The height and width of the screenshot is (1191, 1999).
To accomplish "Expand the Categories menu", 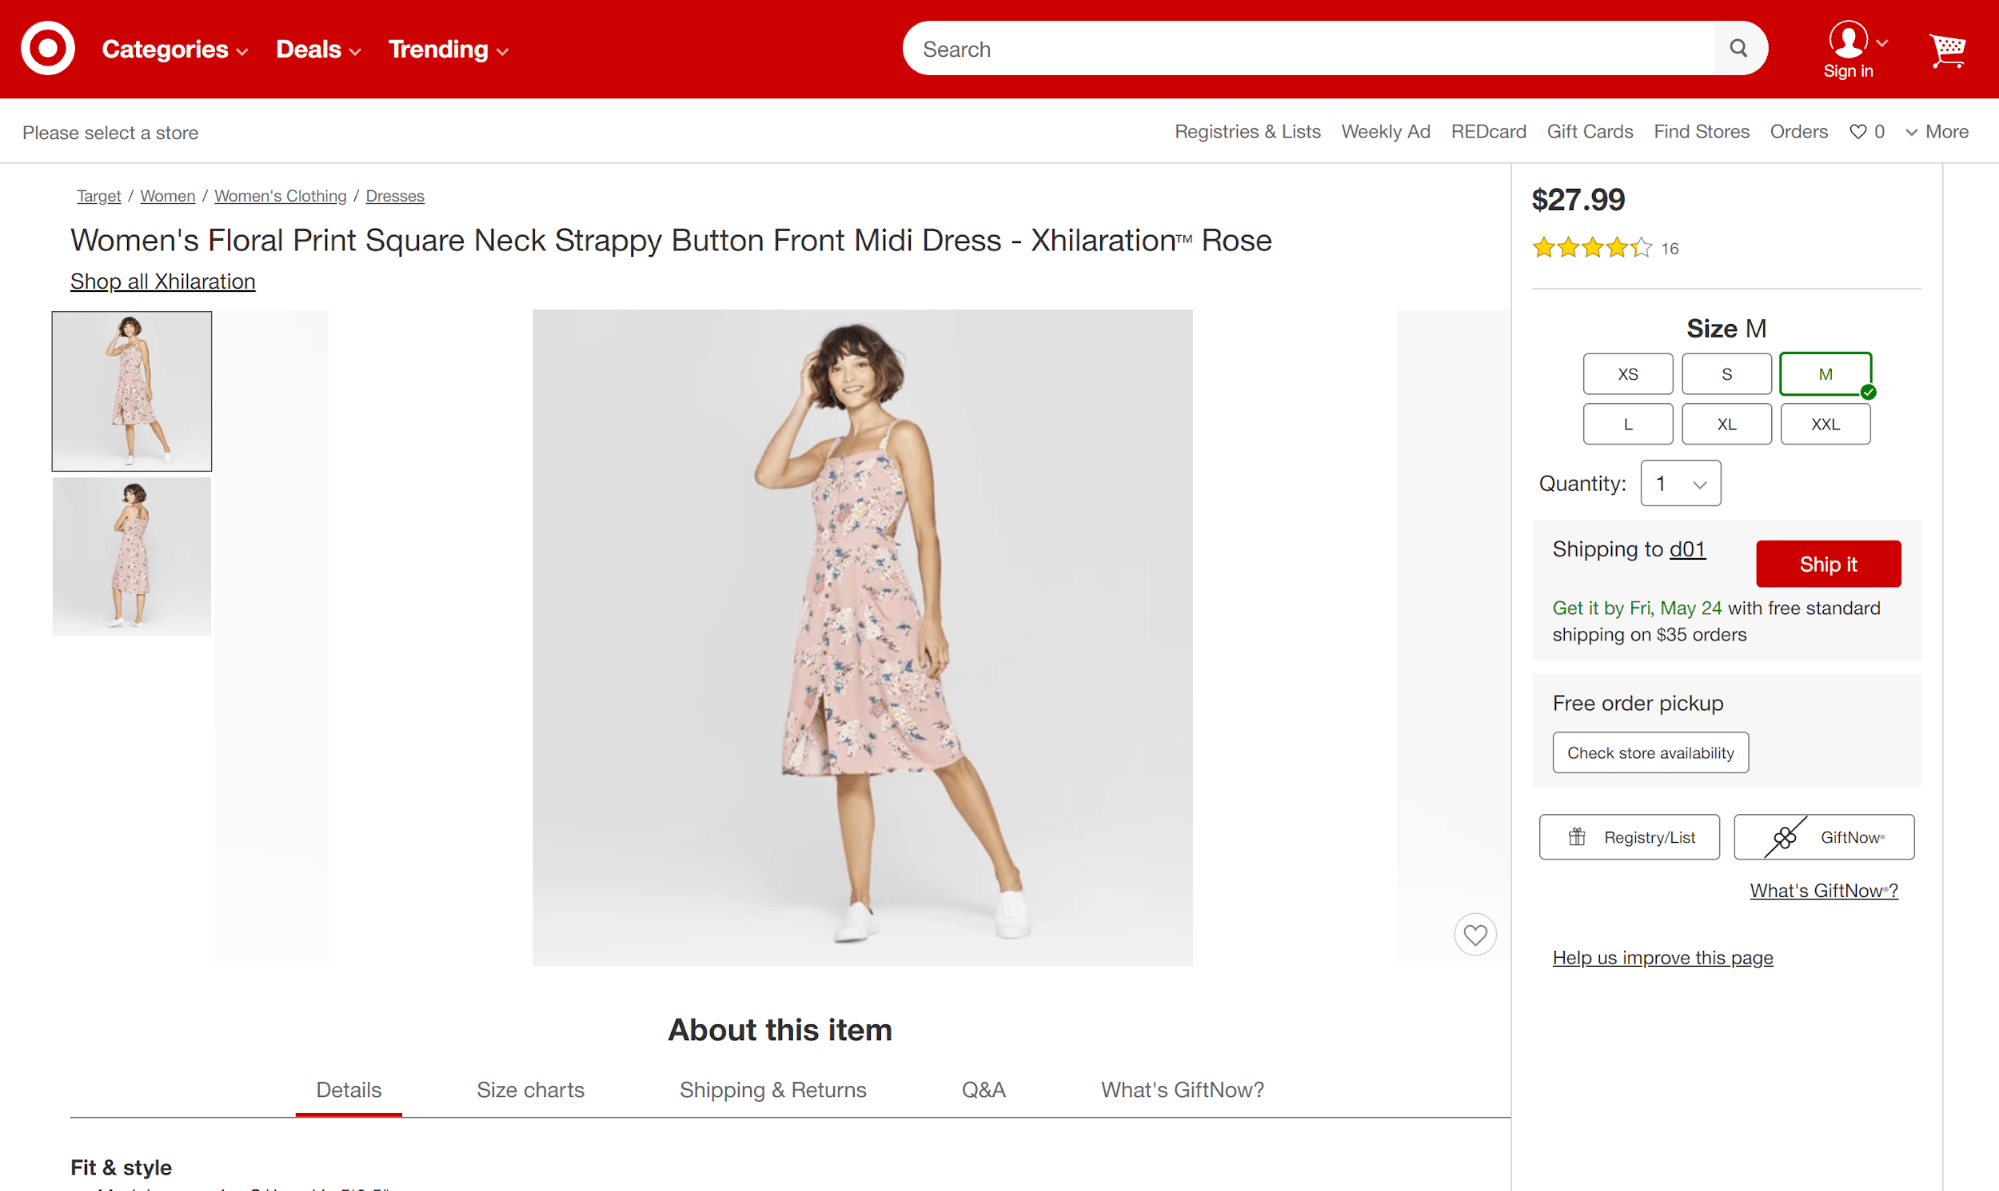I will point(174,49).
